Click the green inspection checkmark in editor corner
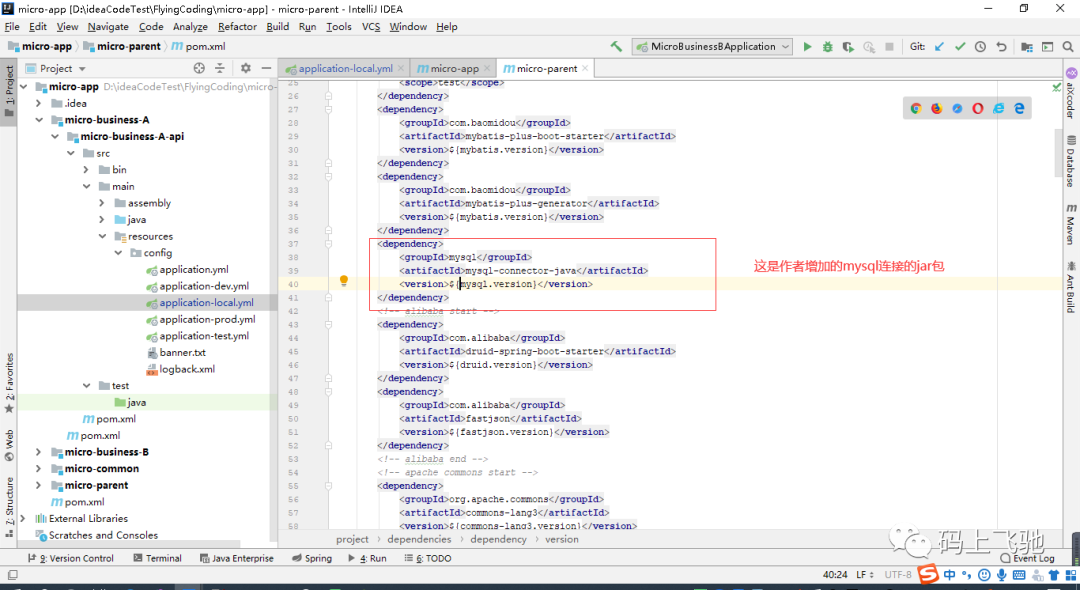The image size is (1080, 590). point(1057,87)
